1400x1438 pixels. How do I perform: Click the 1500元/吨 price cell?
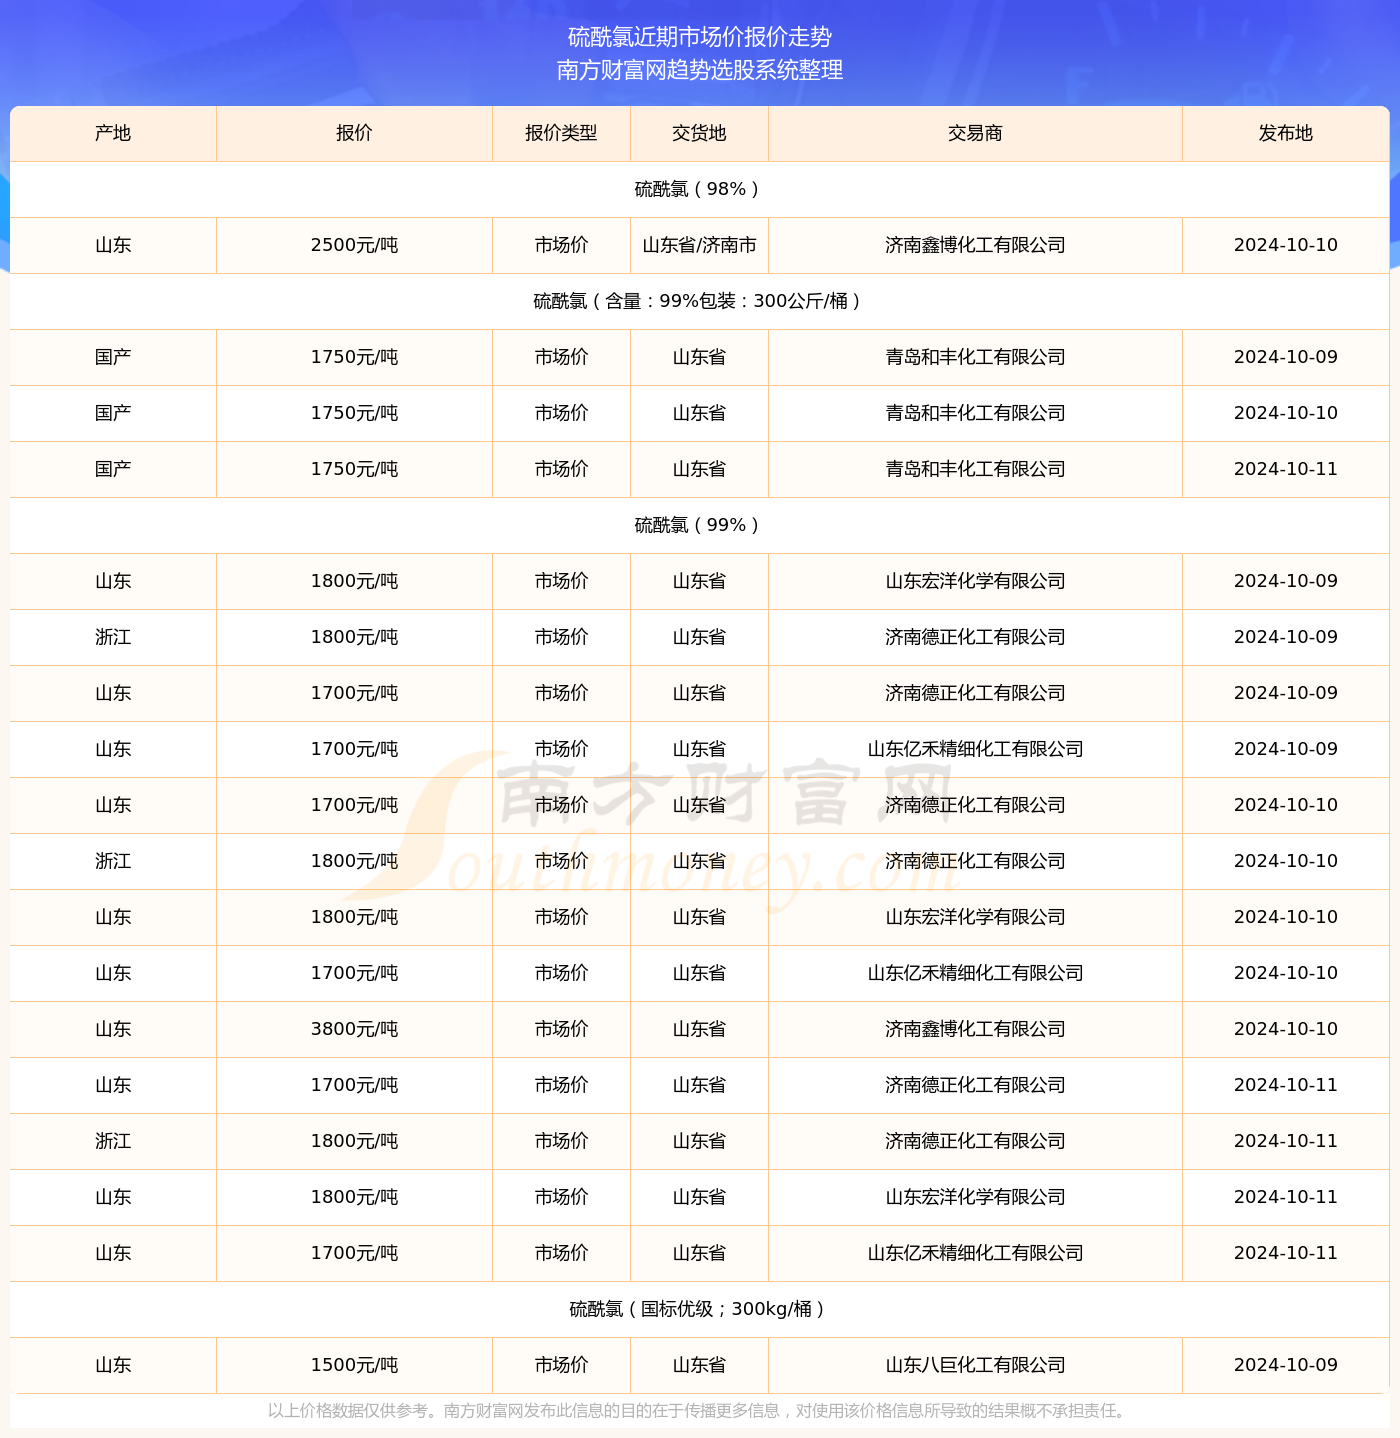coord(354,1365)
